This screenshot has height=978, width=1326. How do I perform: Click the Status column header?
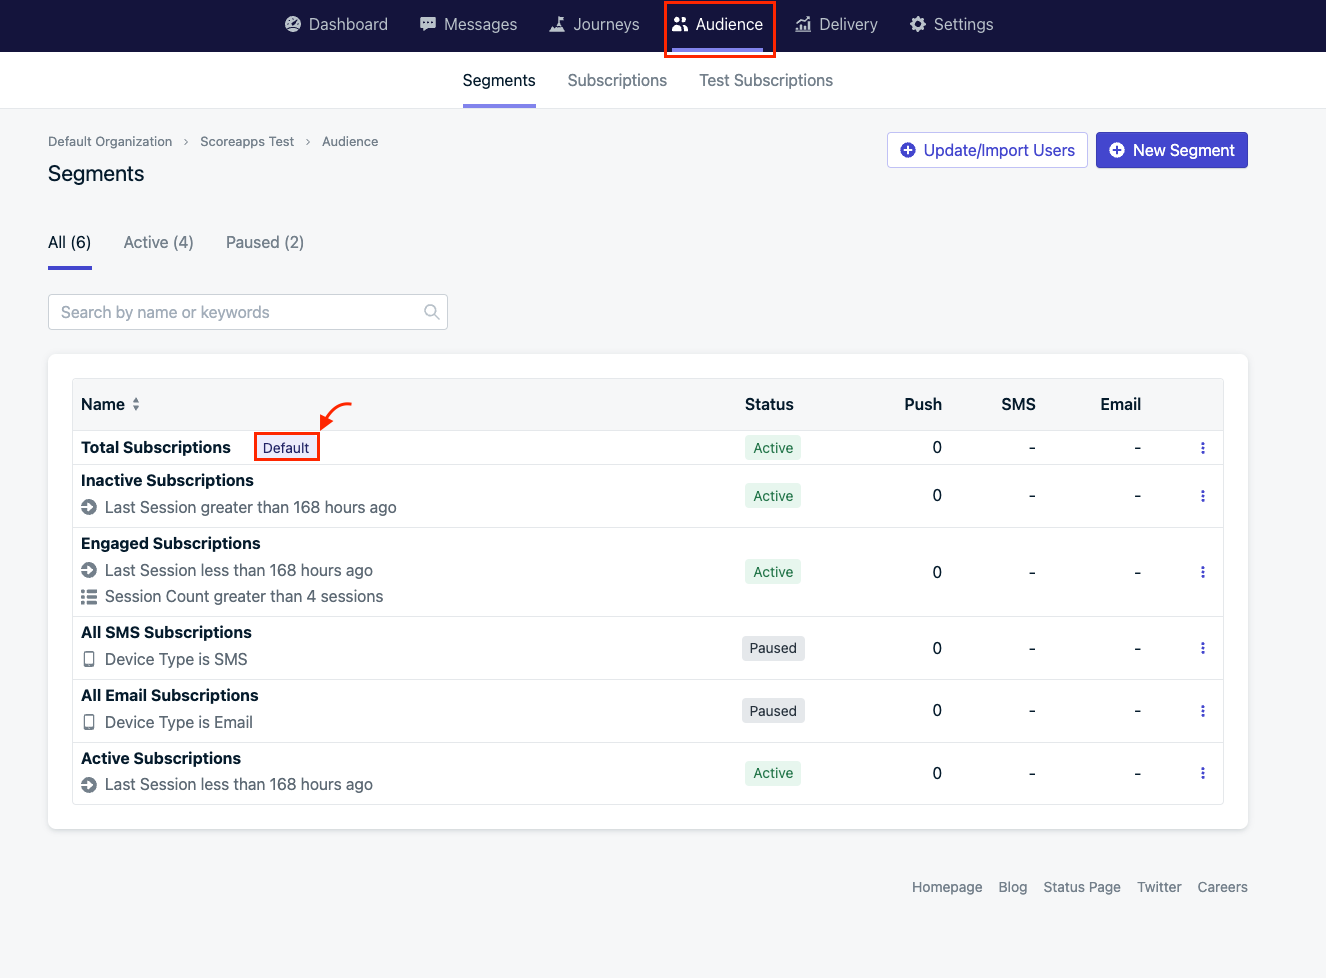tap(769, 404)
